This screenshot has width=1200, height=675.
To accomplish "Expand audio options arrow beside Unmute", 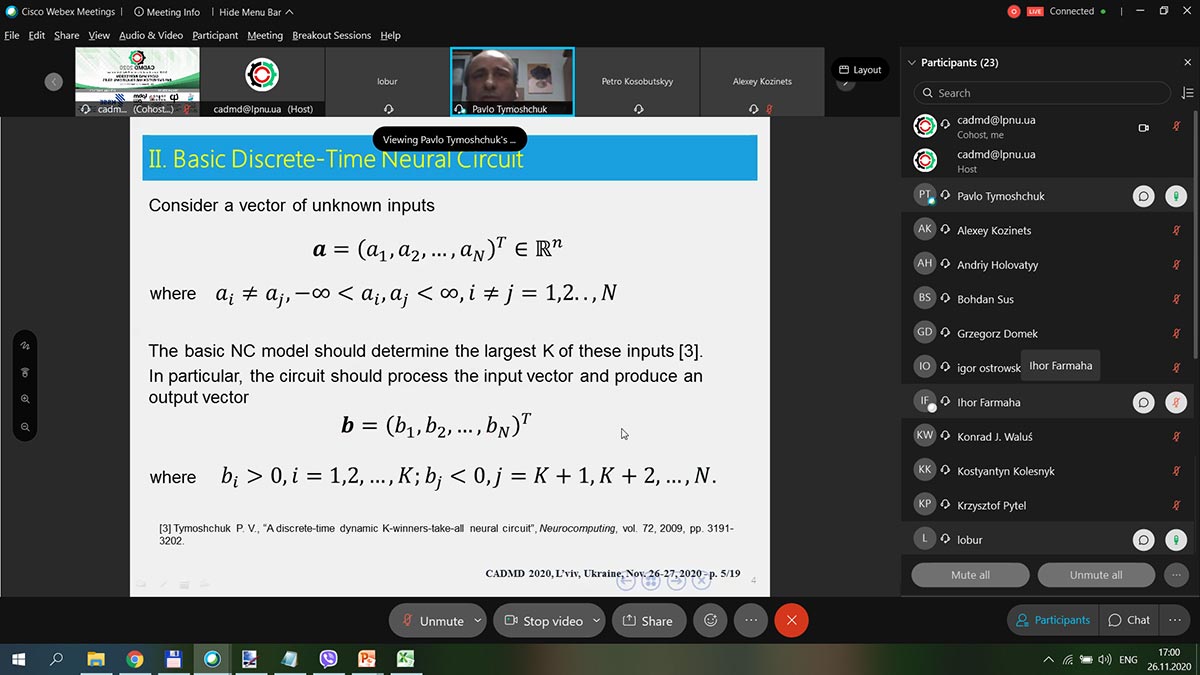I will pos(477,620).
